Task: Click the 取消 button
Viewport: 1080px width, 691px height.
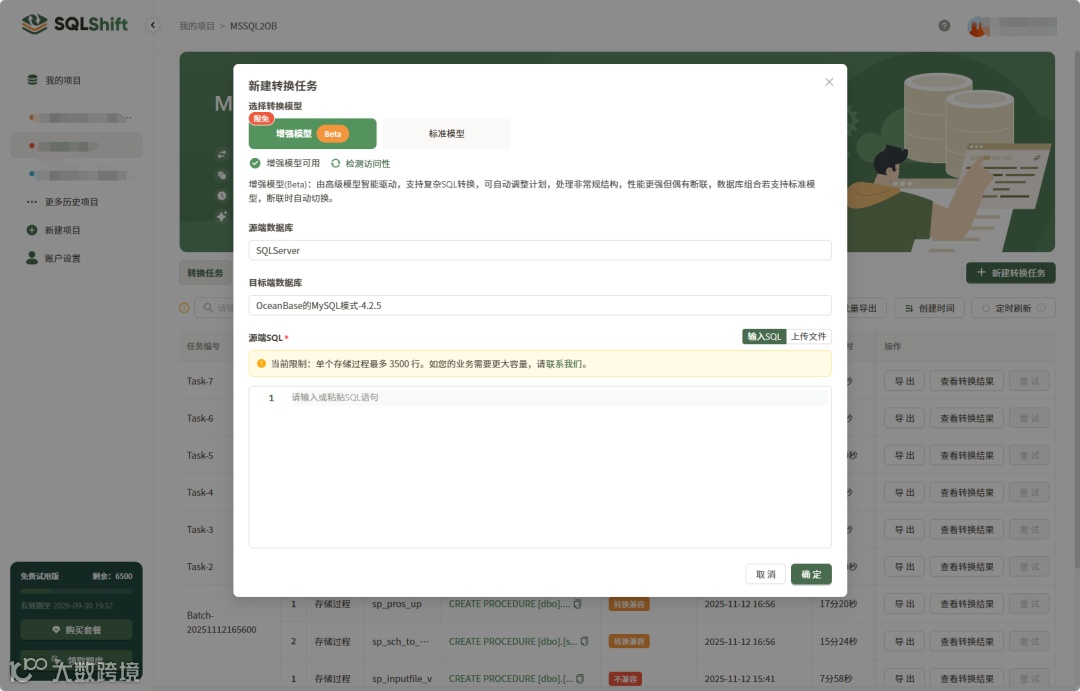Action: [x=765, y=574]
